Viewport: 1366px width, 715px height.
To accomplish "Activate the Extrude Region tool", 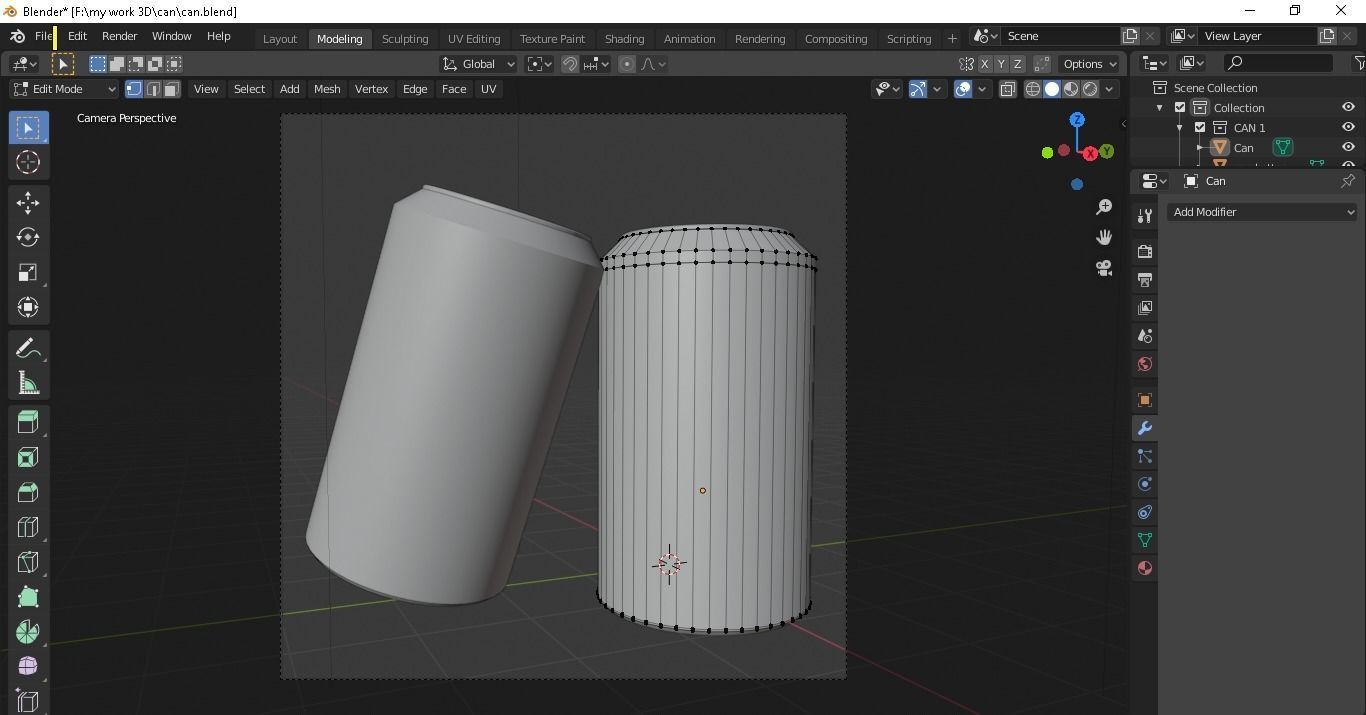I will (x=28, y=423).
